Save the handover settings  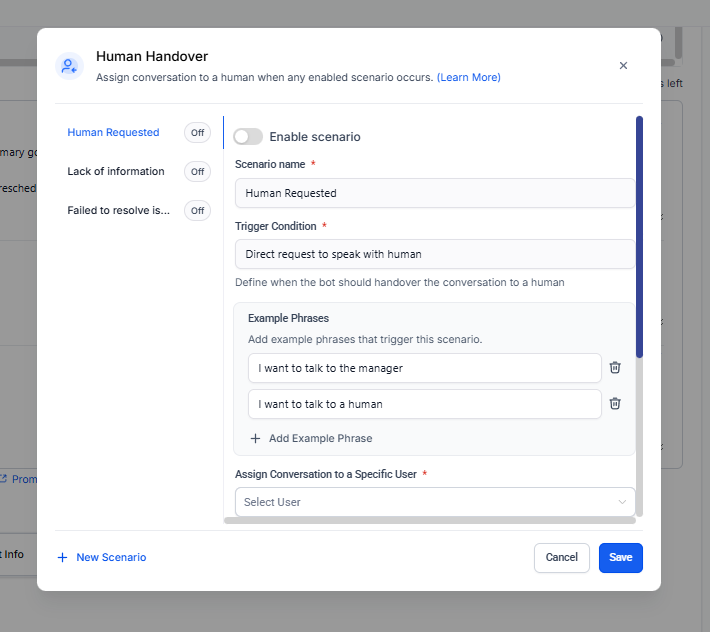tap(620, 557)
